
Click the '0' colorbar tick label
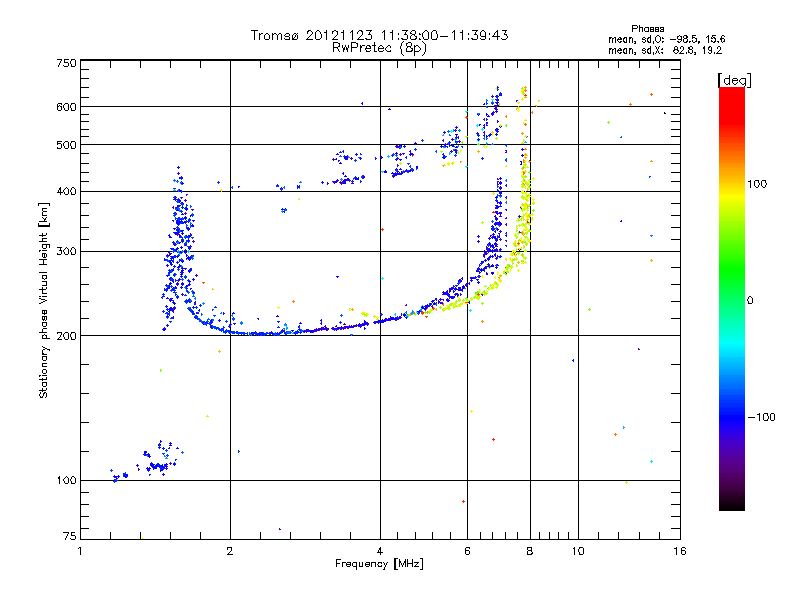point(749,300)
